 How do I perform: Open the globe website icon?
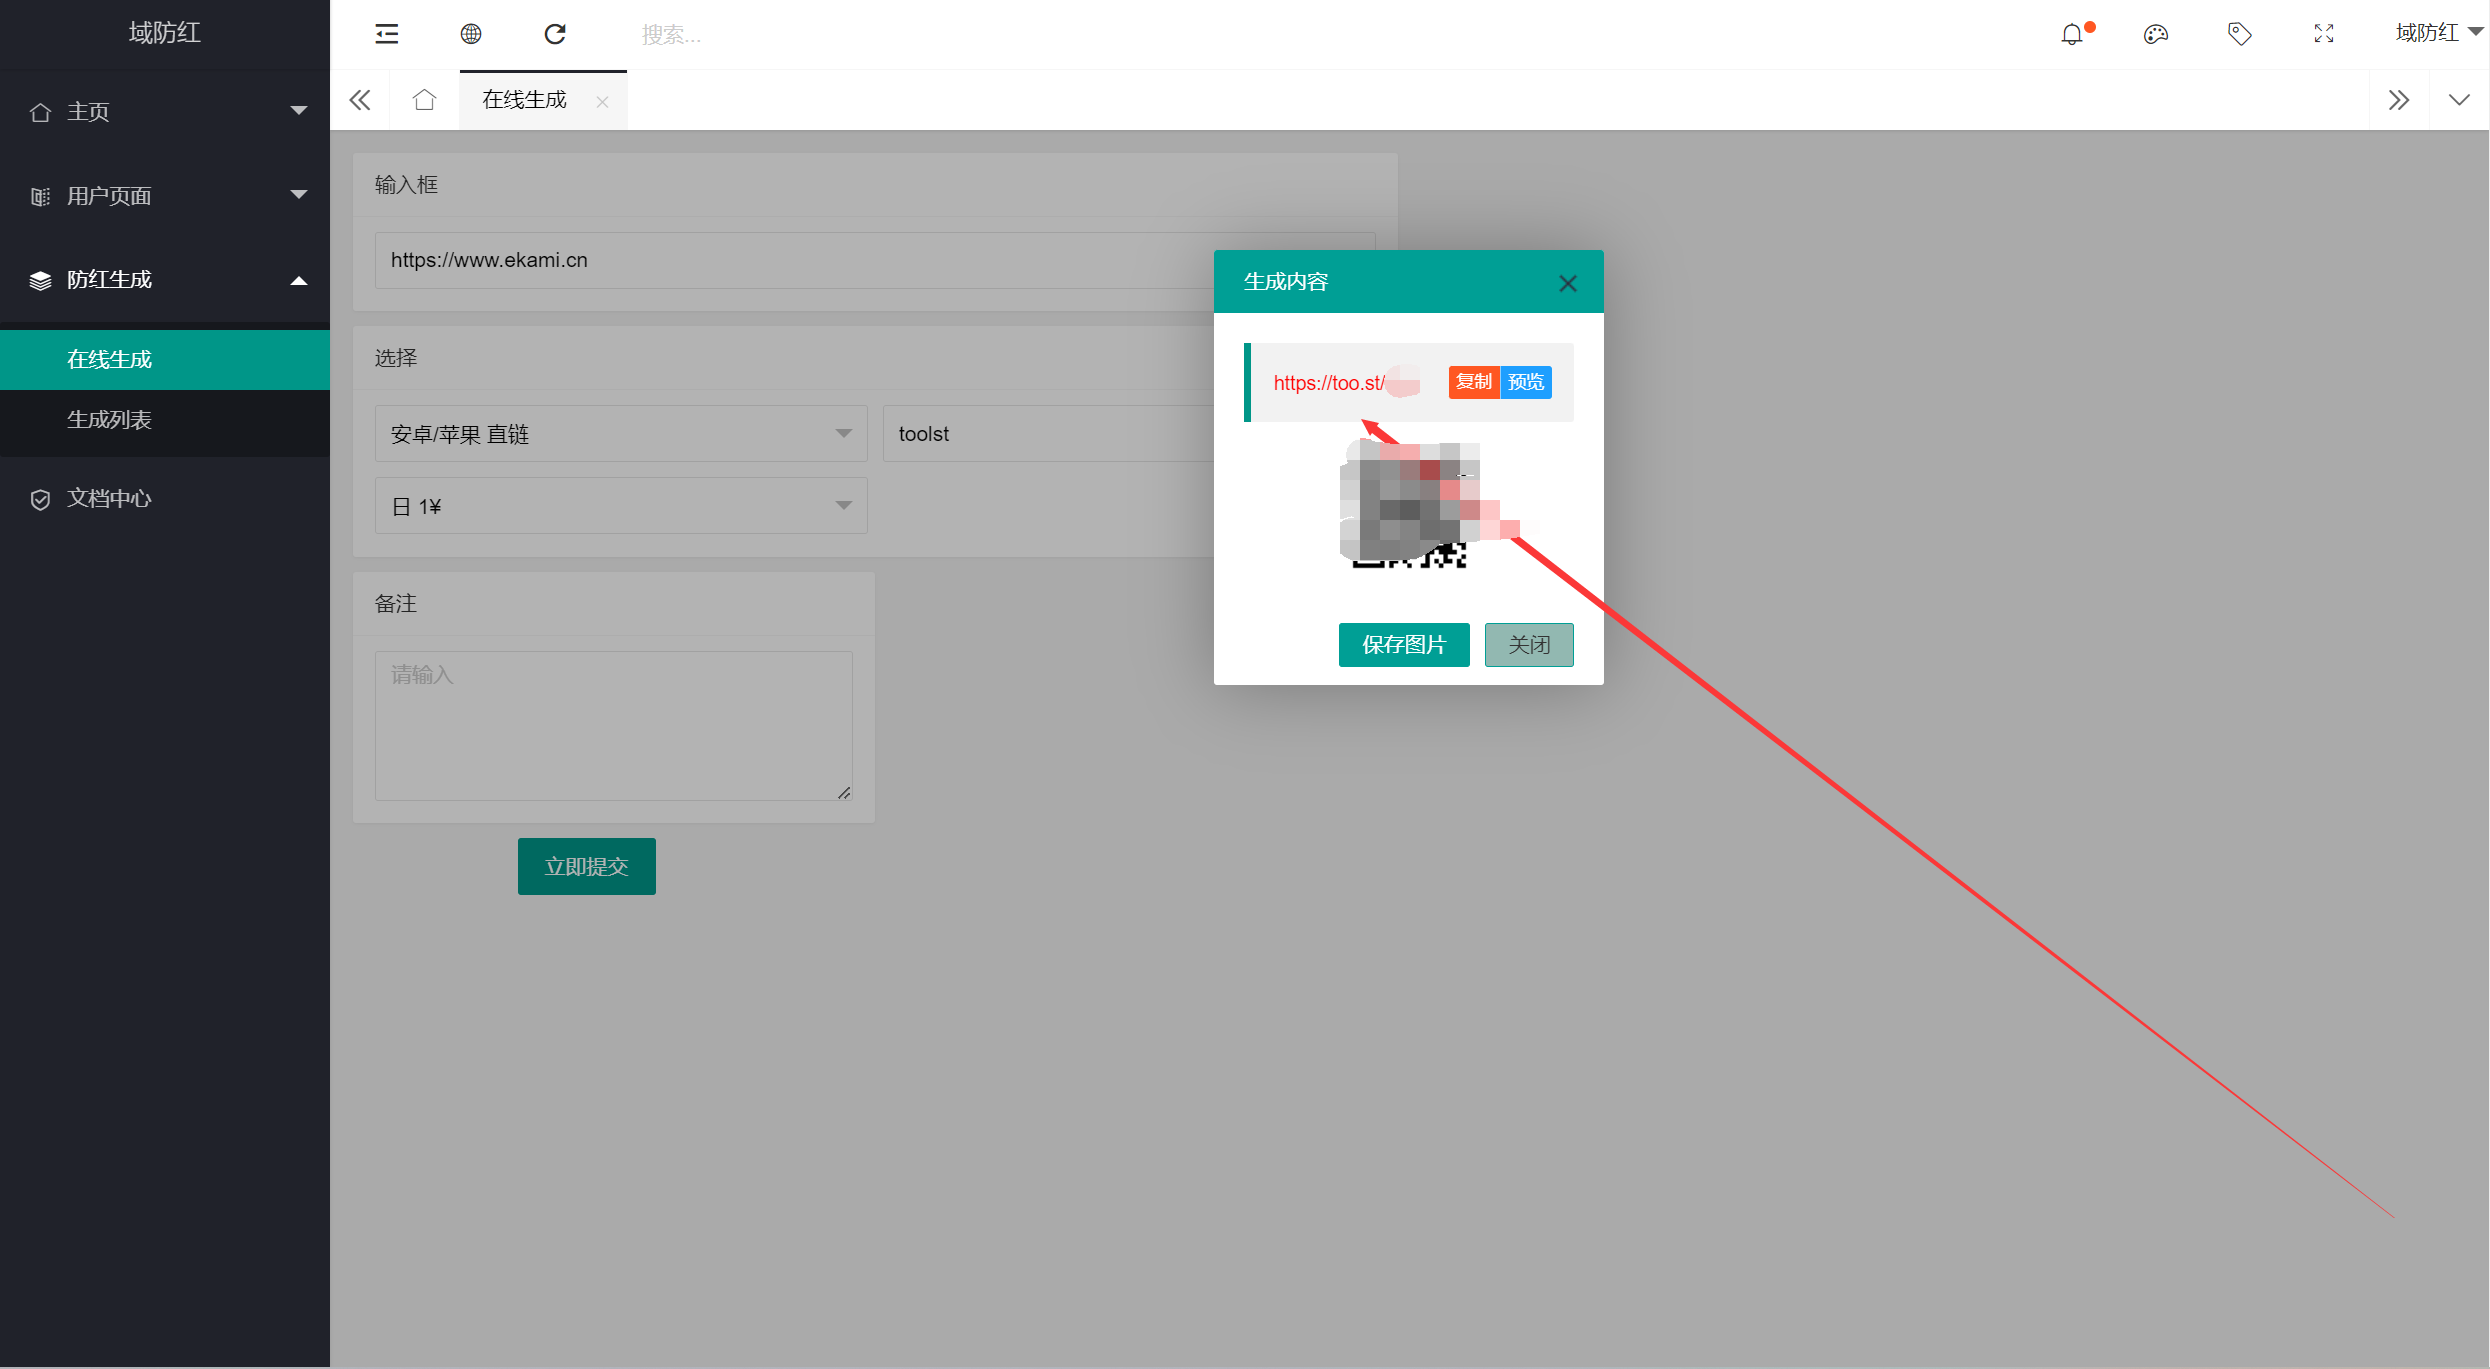(x=471, y=34)
